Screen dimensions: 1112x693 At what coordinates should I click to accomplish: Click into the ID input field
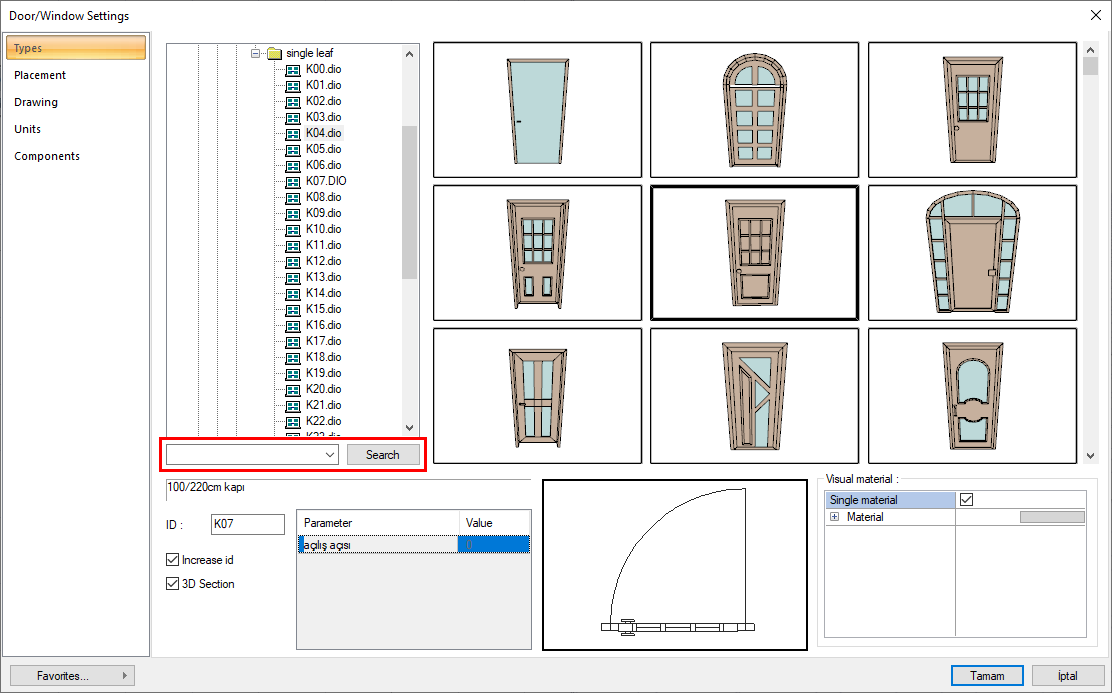tap(248, 524)
